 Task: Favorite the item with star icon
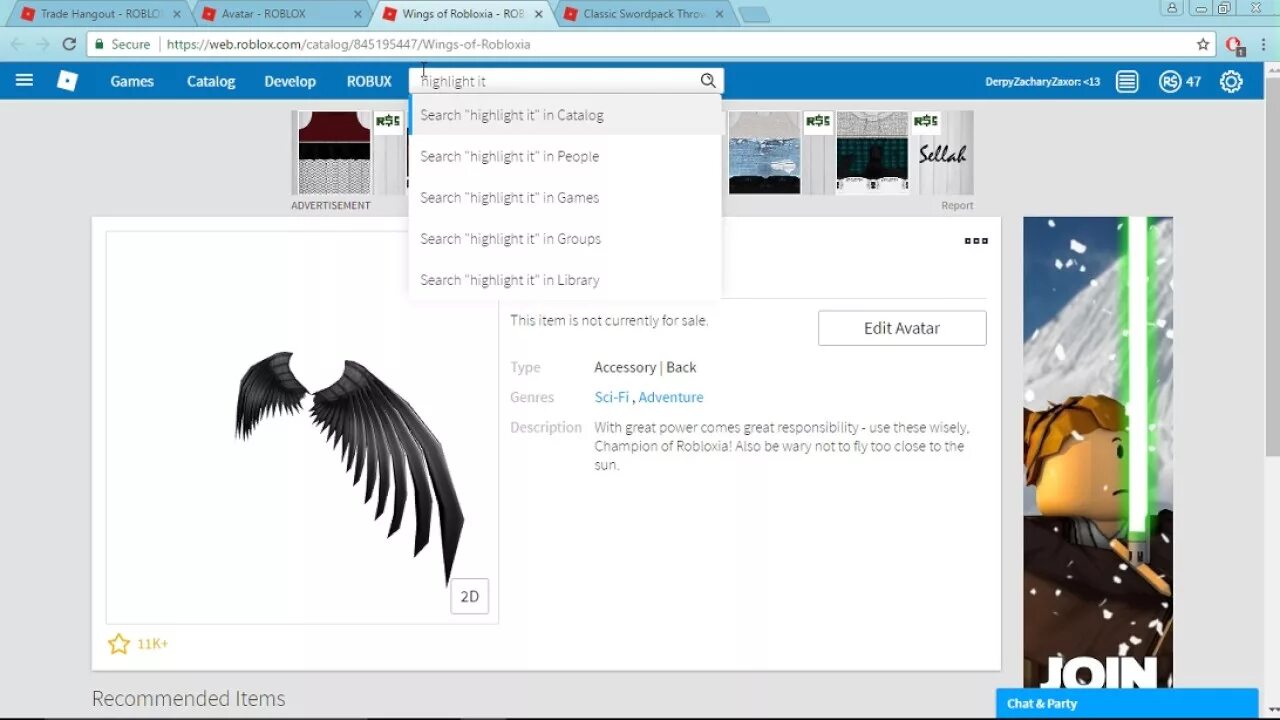click(119, 644)
